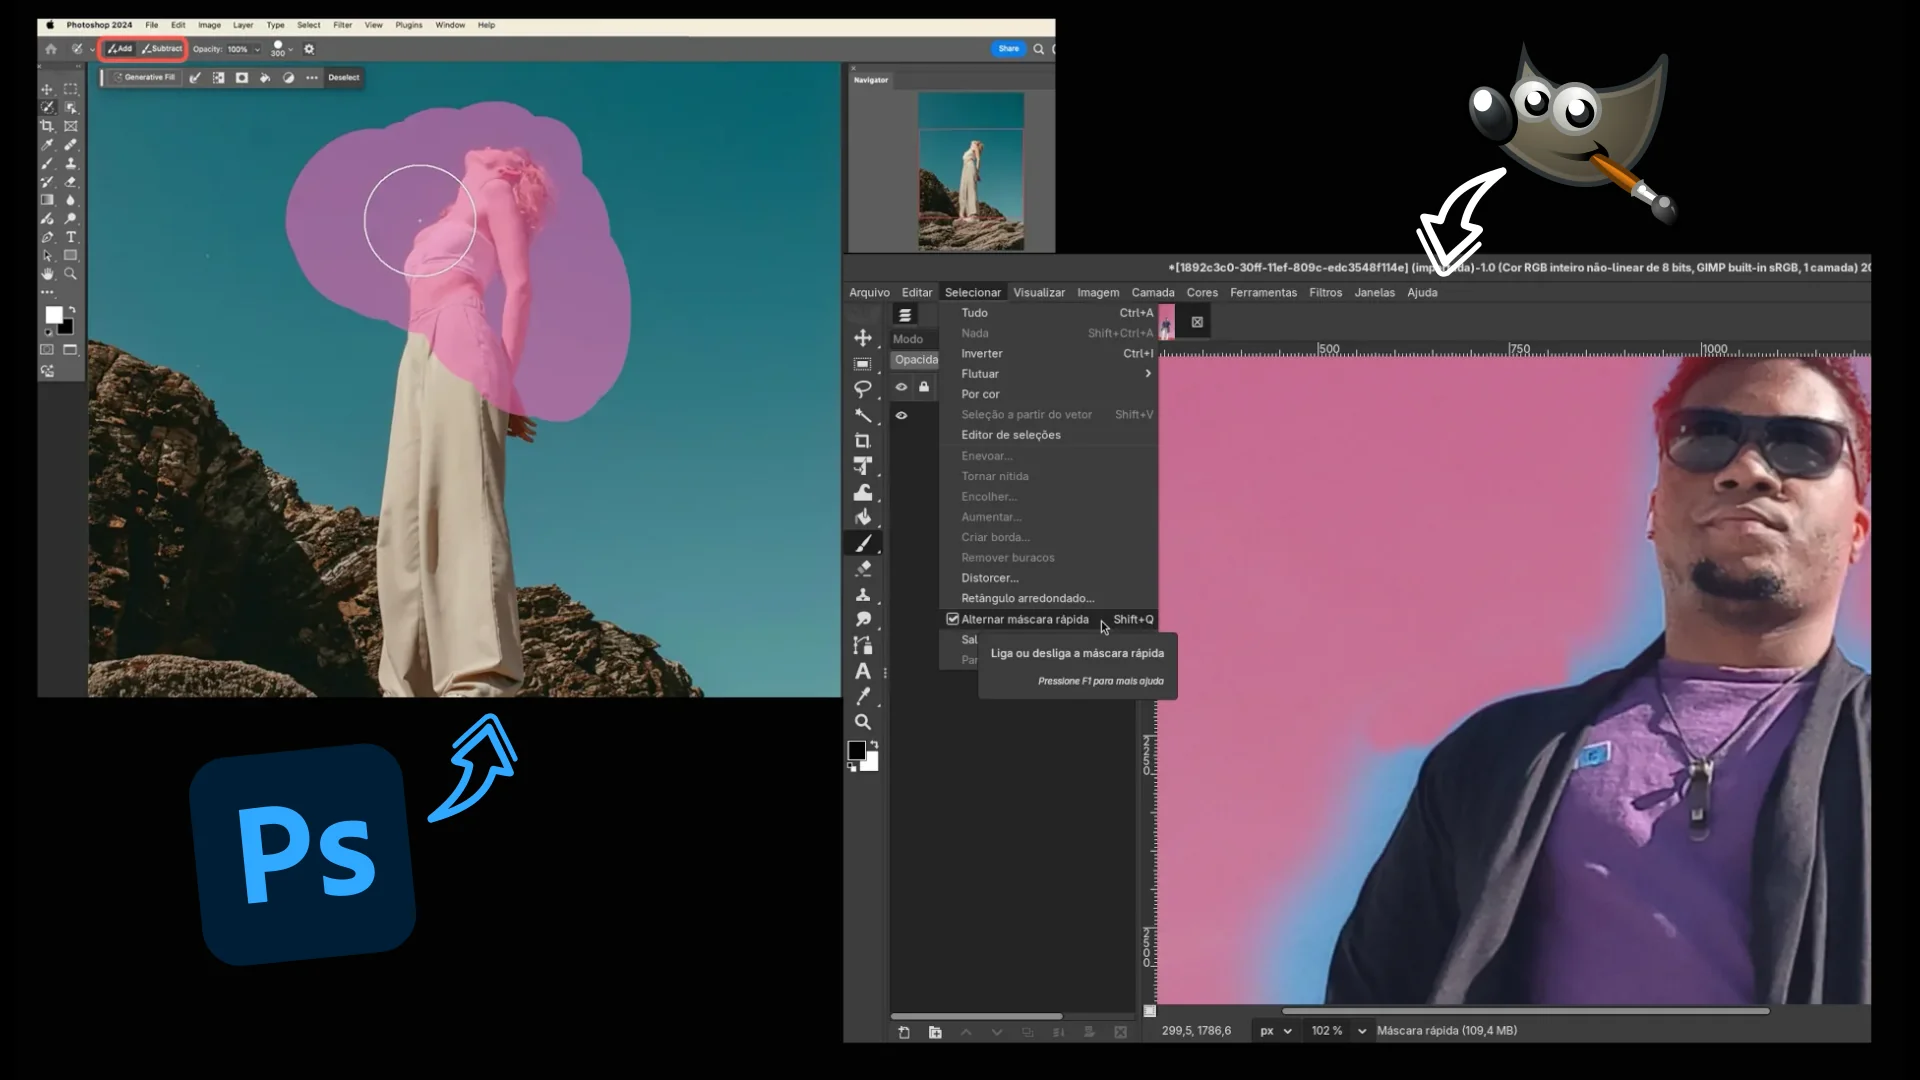The width and height of the screenshot is (1920, 1080).
Task: Toggle the Subtract brush mode
Action: (162, 49)
